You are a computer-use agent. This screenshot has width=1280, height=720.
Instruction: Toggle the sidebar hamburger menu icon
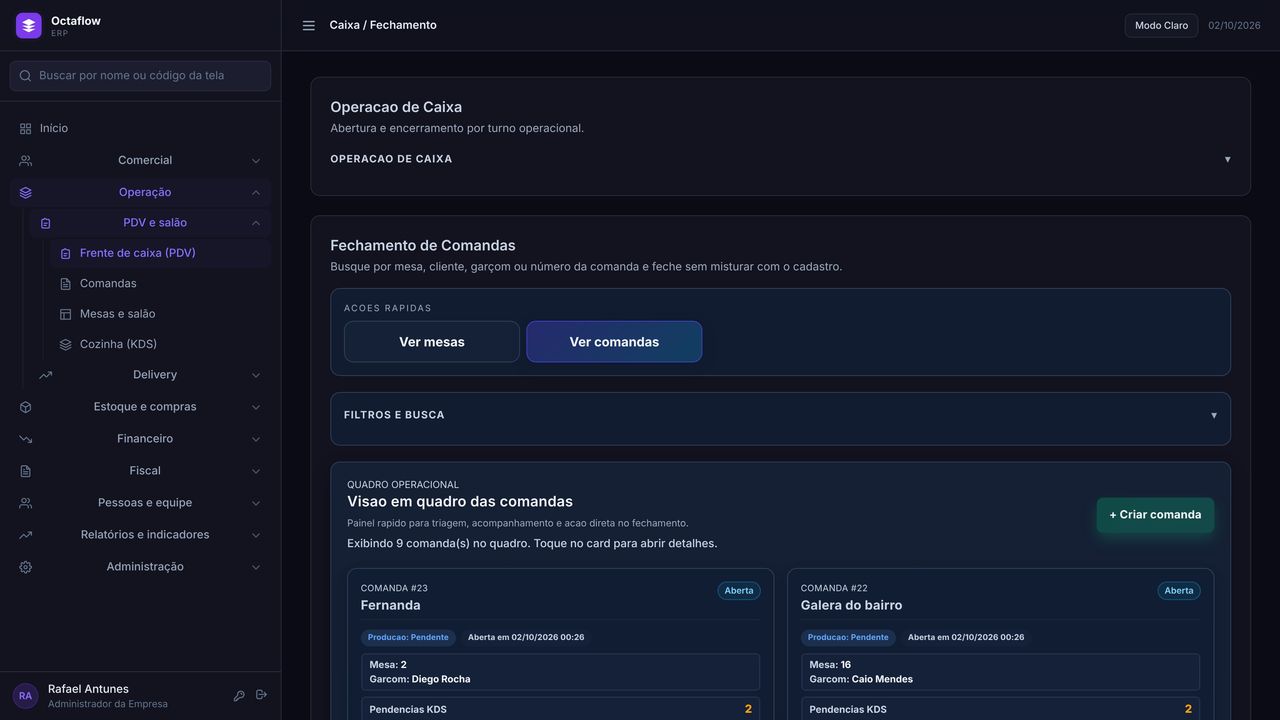click(x=309, y=25)
